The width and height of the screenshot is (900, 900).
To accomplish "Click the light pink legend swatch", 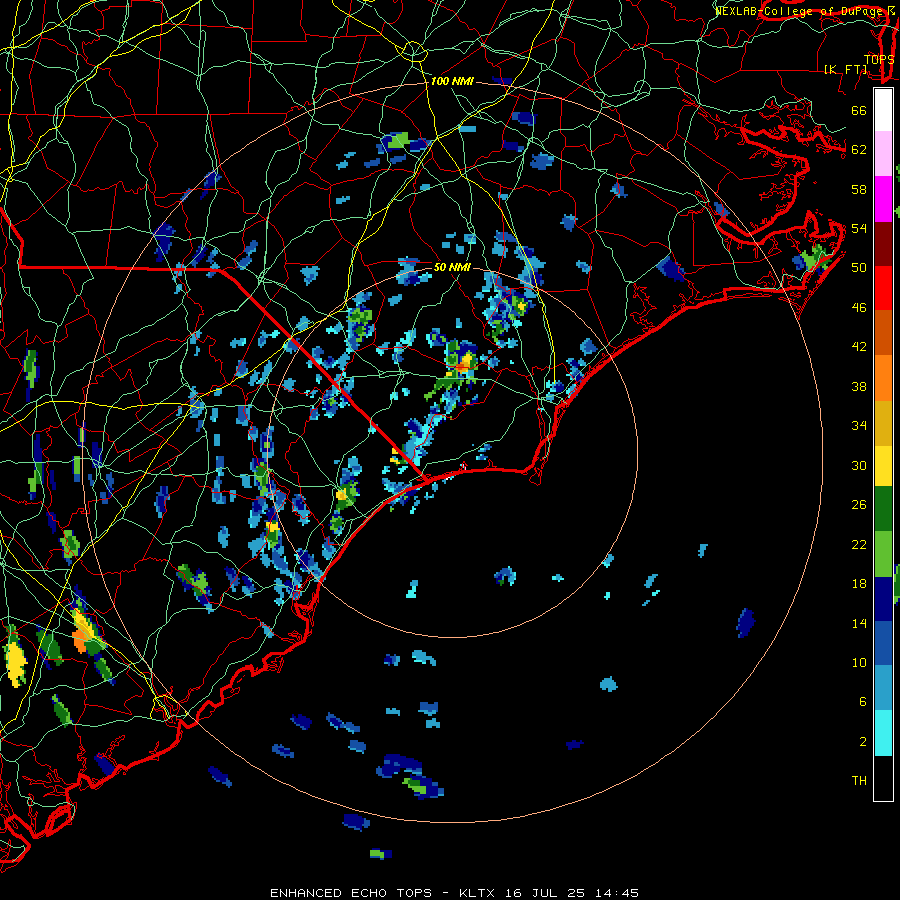I will (883, 154).
